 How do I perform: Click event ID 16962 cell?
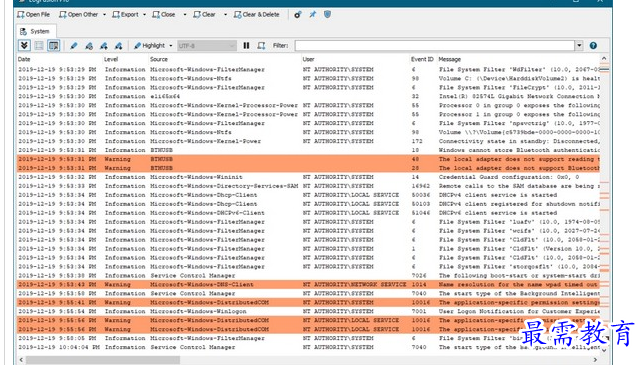(421, 186)
